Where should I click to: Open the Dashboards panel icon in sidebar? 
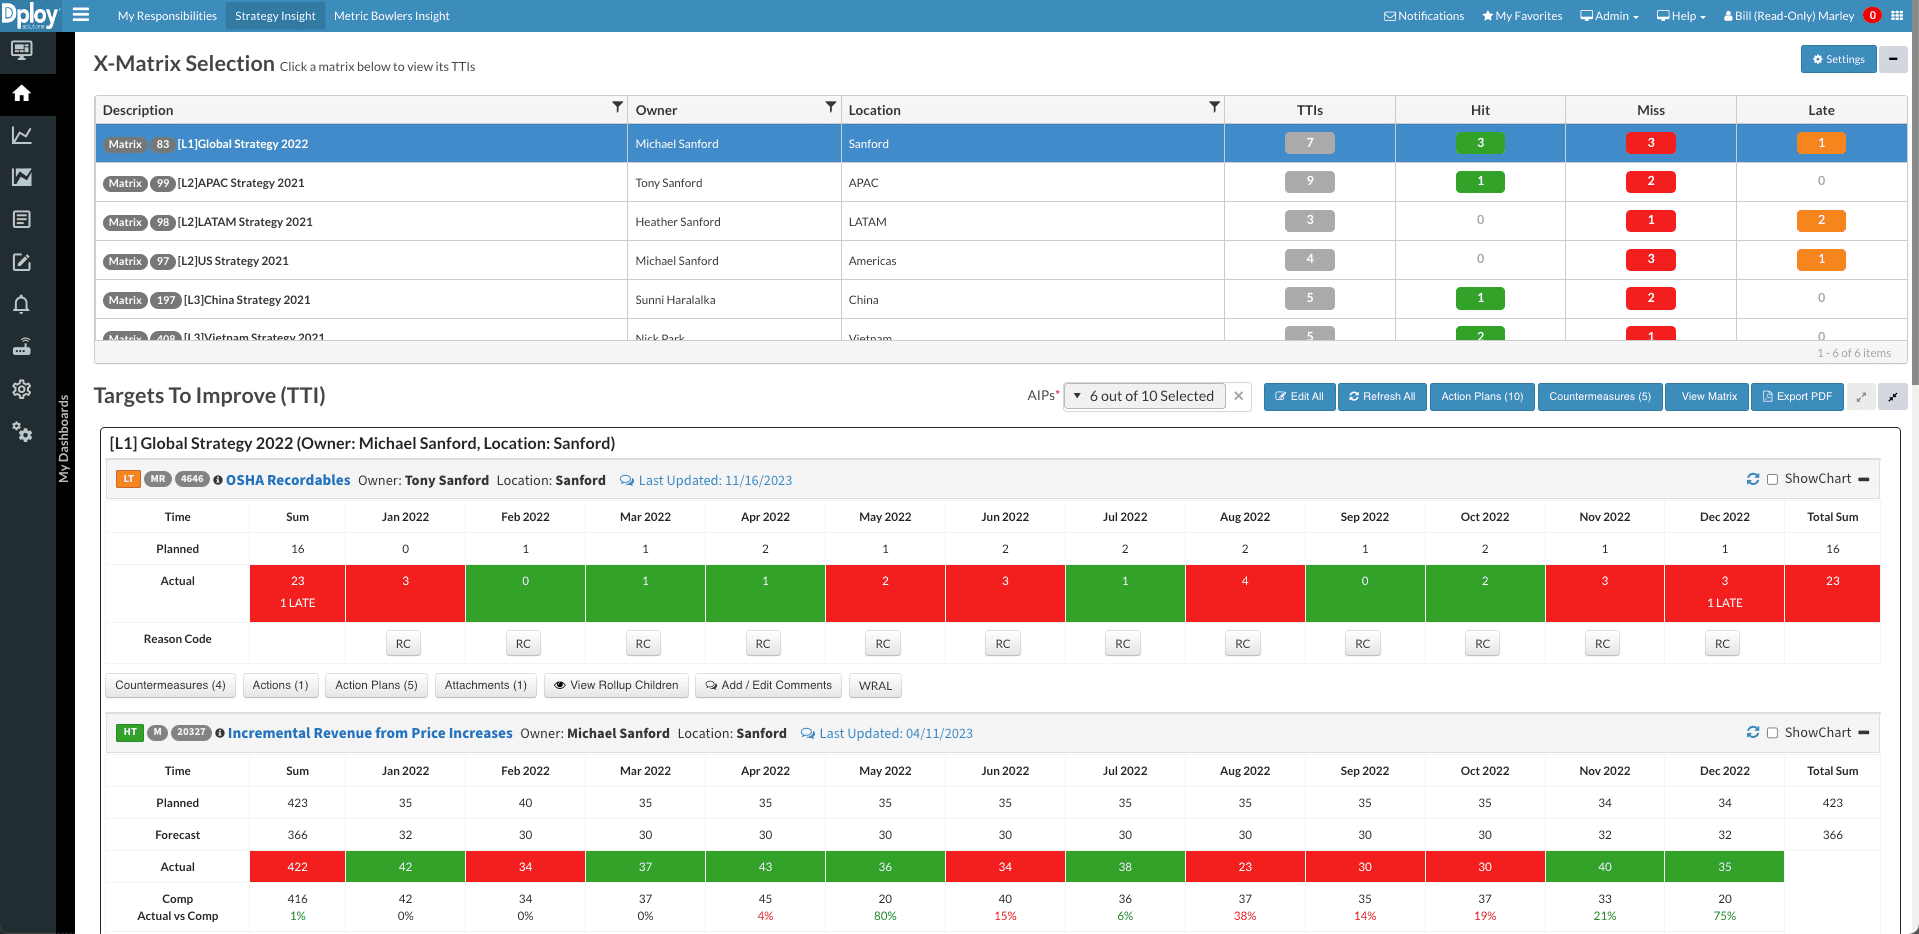pos(22,52)
